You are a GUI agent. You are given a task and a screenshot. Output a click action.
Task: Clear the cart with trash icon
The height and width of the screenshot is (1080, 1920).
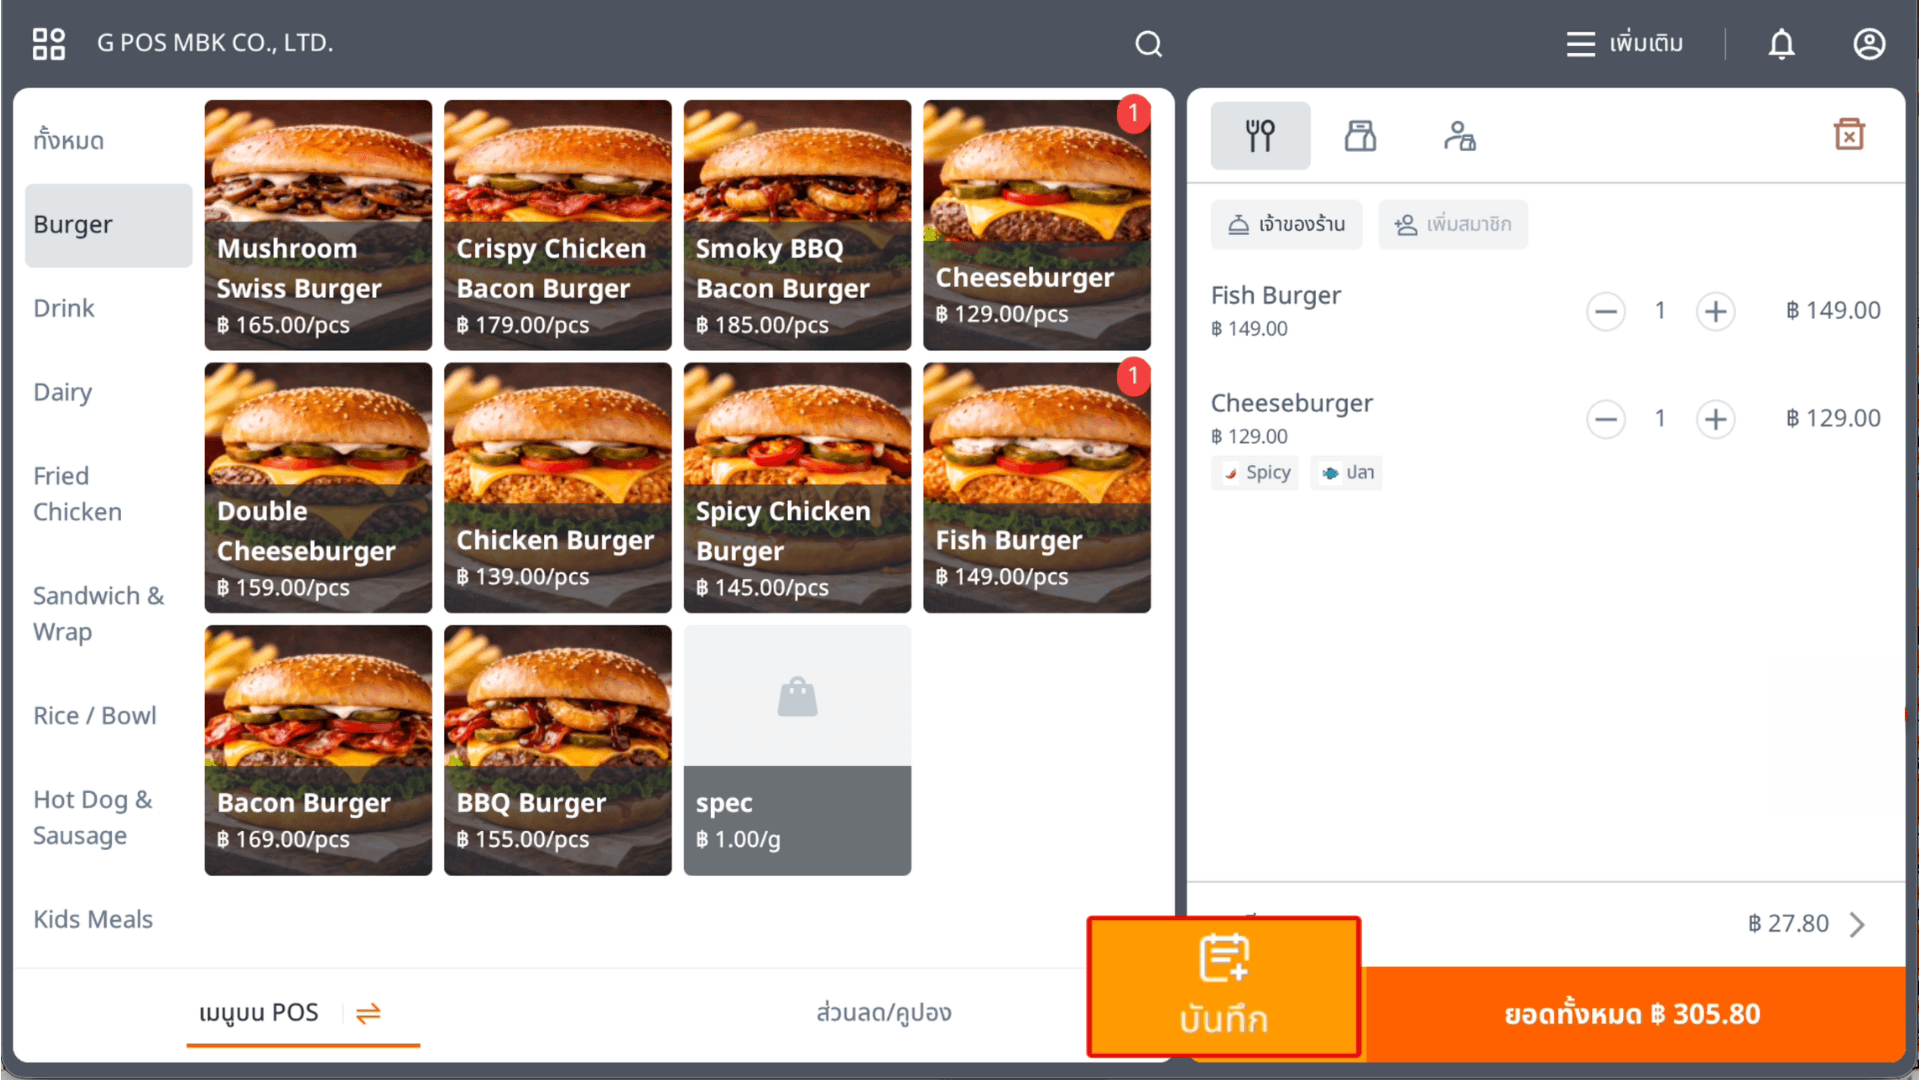pos(1849,134)
